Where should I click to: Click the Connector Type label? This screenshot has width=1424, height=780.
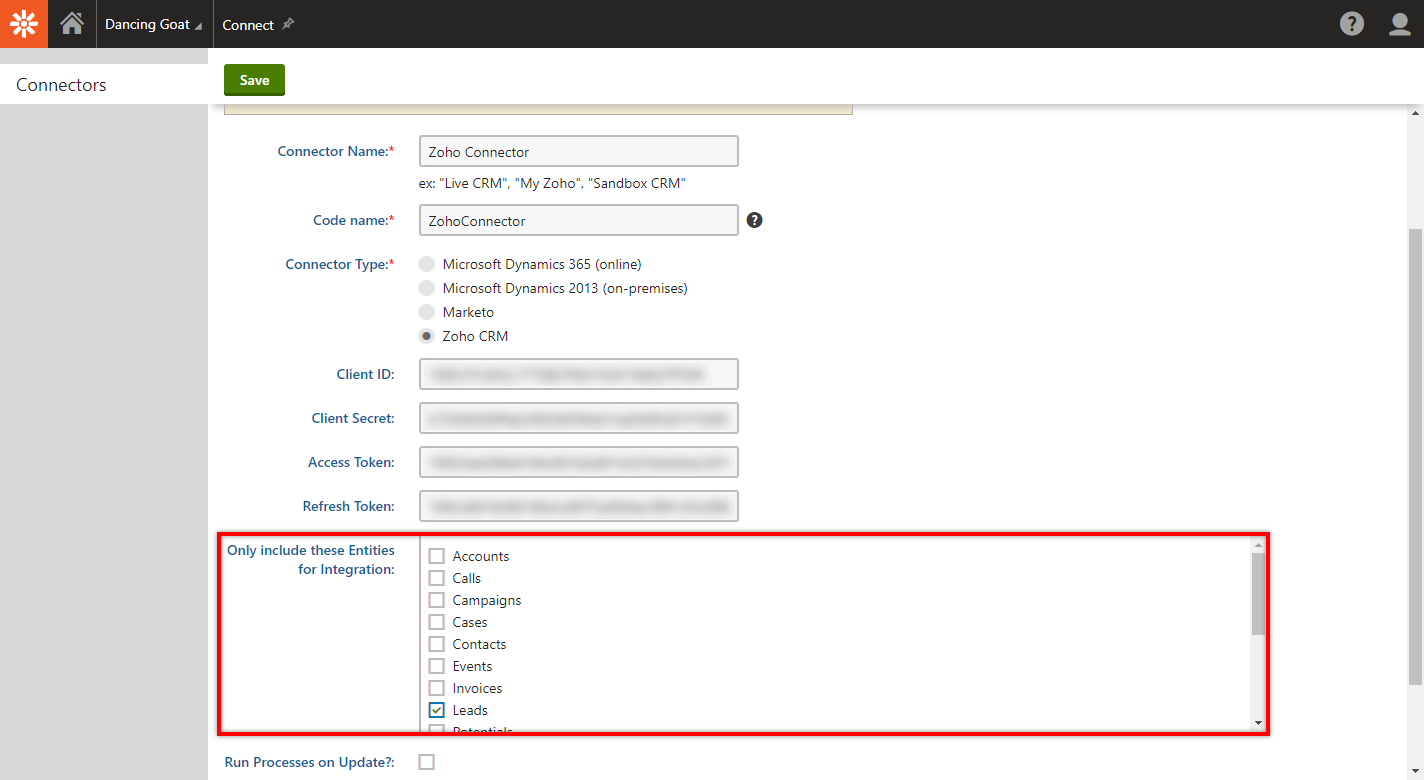[x=340, y=264]
